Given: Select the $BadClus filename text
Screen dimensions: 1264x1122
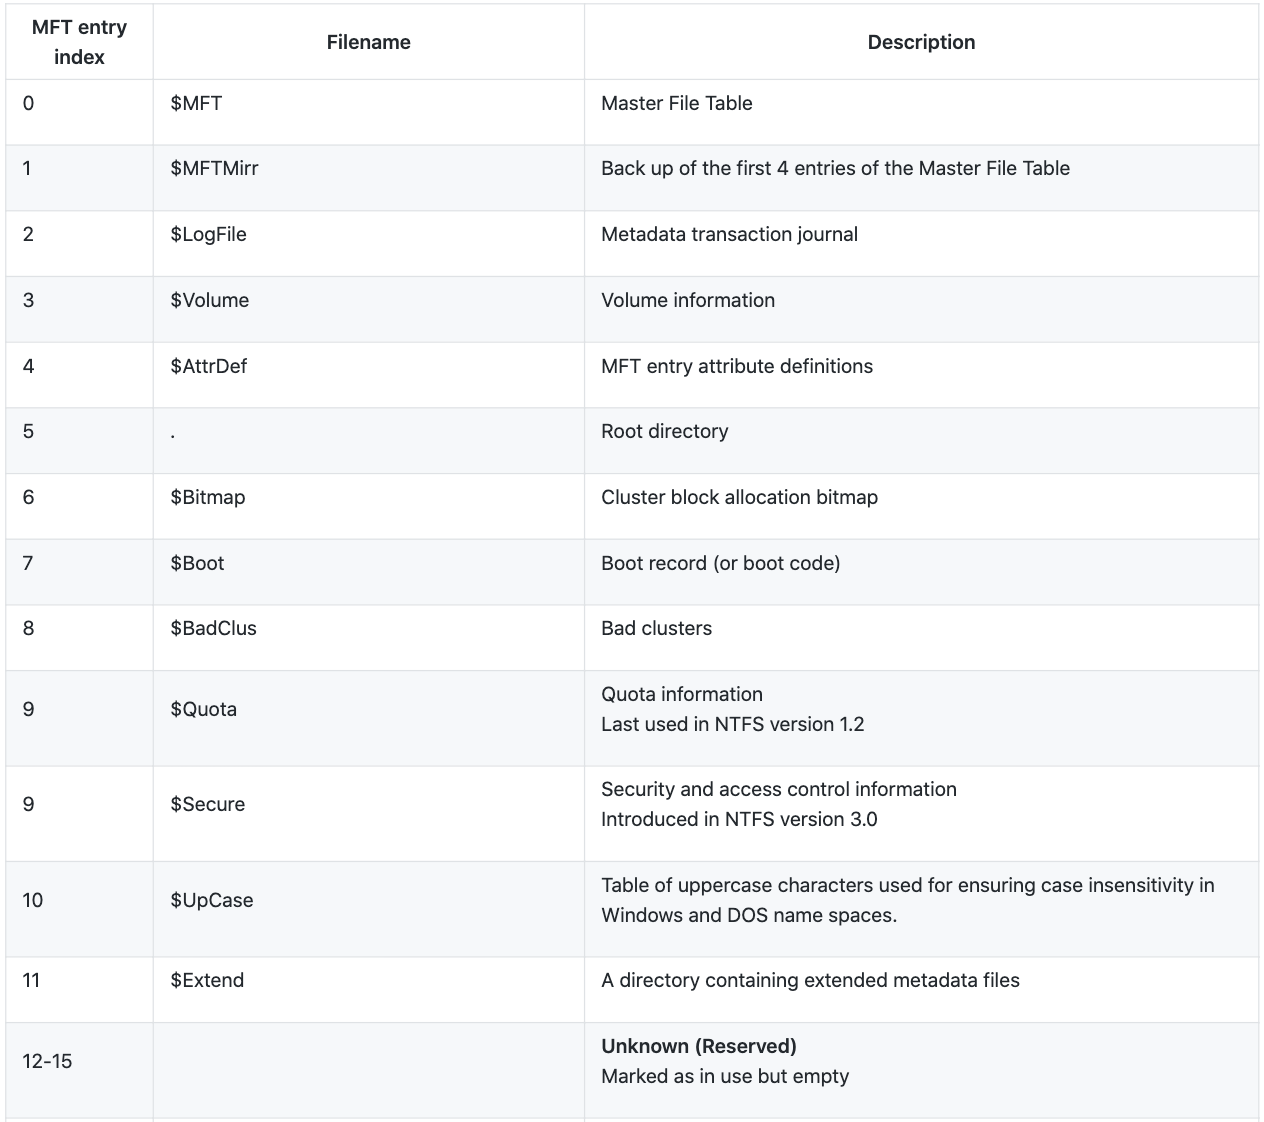Looking at the screenshot, I should [x=213, y=628].
